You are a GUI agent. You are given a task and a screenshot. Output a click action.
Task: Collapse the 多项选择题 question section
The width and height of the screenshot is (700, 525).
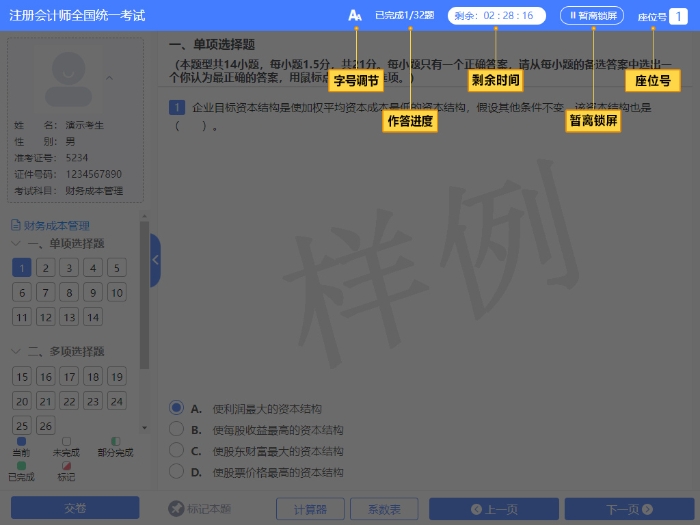pos(17,351)
